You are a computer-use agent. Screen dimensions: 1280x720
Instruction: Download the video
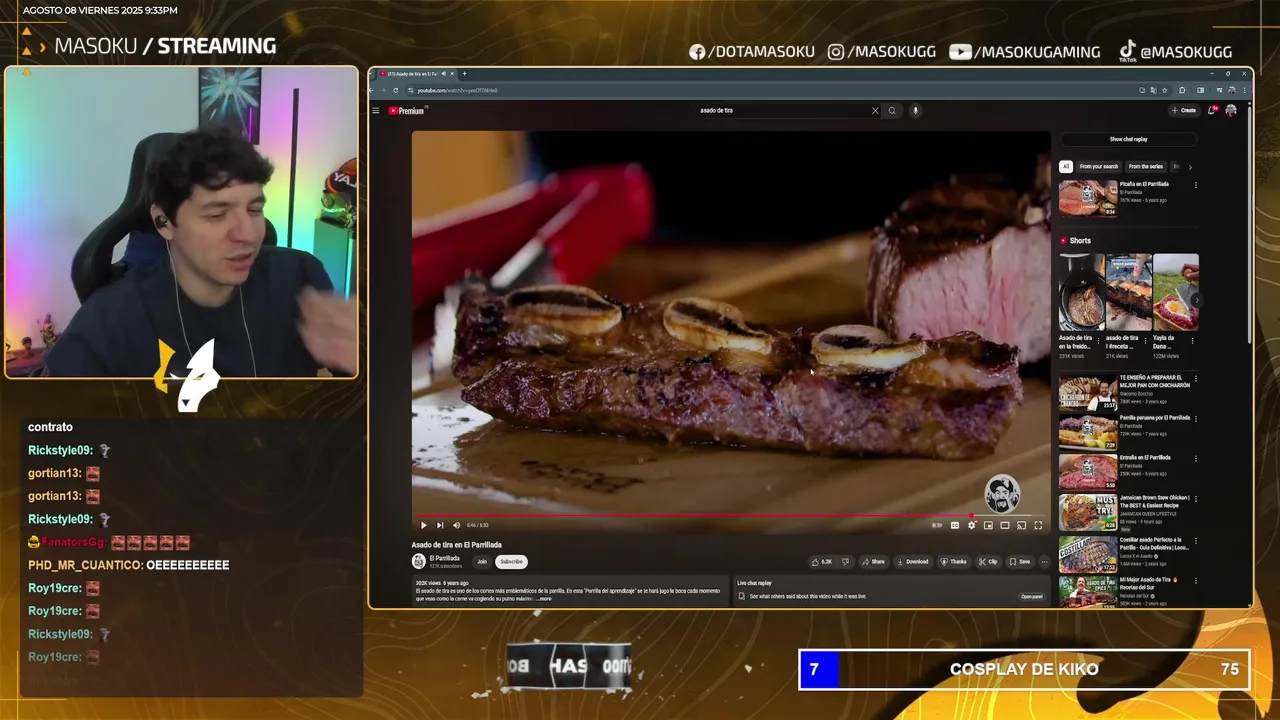(913, 562)
